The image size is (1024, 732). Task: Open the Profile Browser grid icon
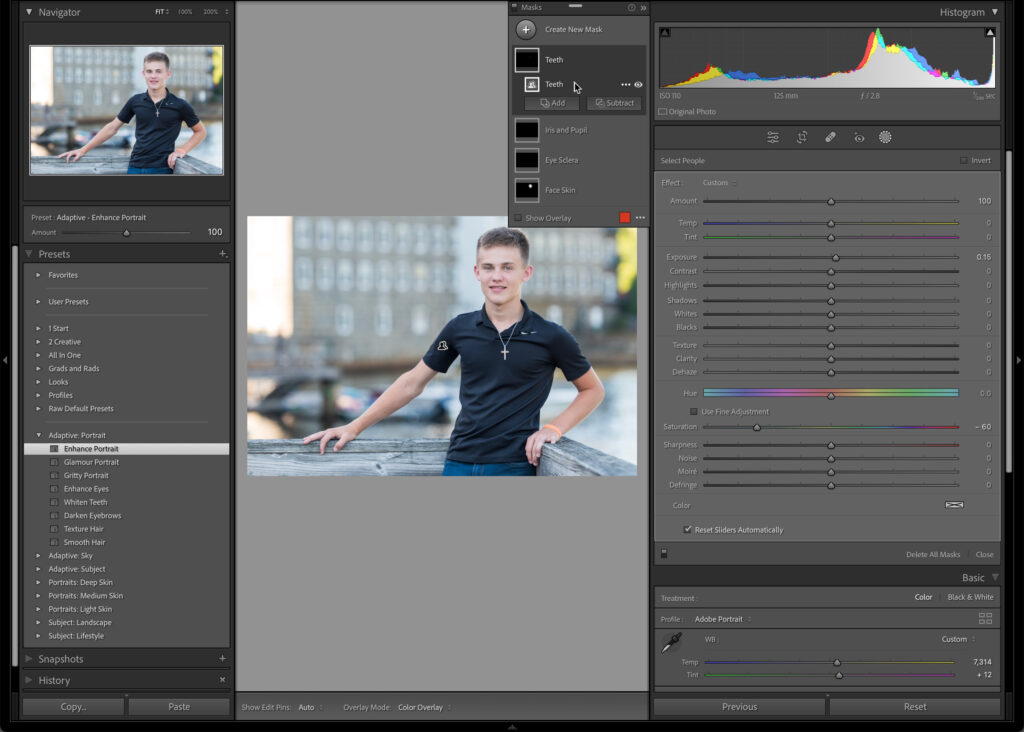pyautogui.click(x=985, y=619)
